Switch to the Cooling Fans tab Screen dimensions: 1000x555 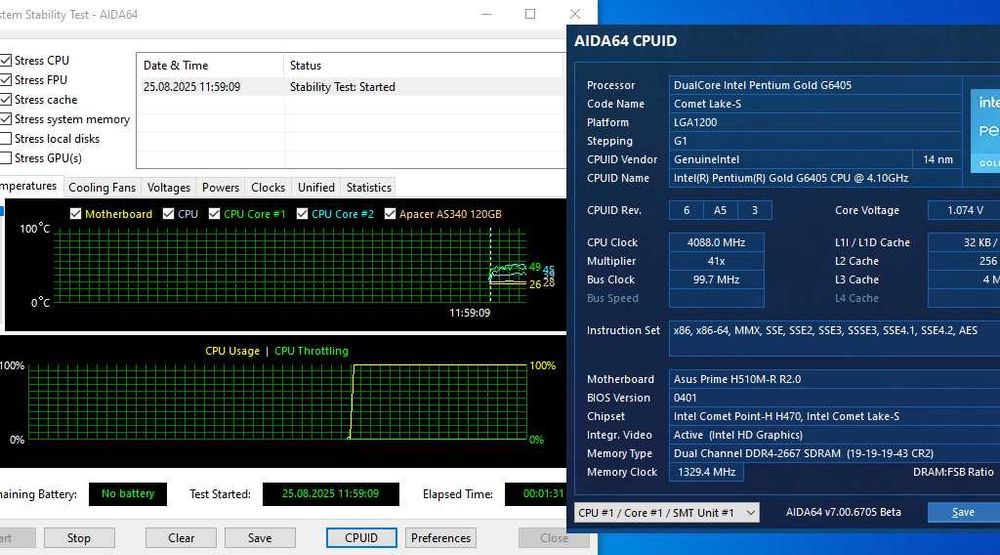(102, 188)
